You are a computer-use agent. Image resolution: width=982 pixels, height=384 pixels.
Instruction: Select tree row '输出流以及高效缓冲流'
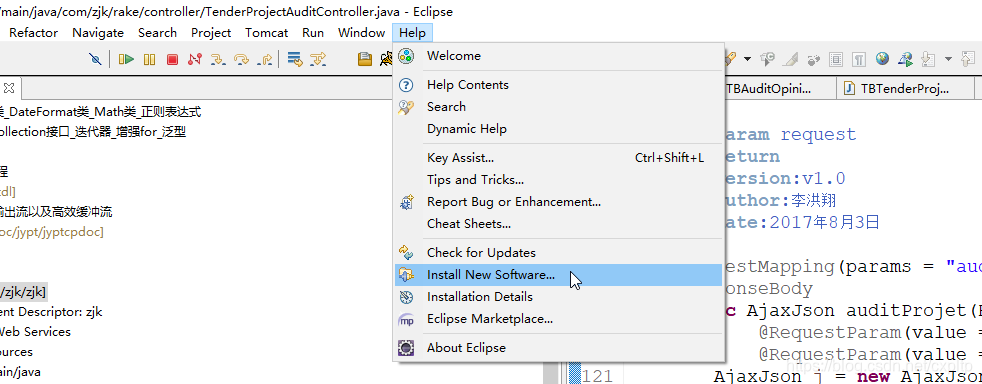tap(56, 212)
